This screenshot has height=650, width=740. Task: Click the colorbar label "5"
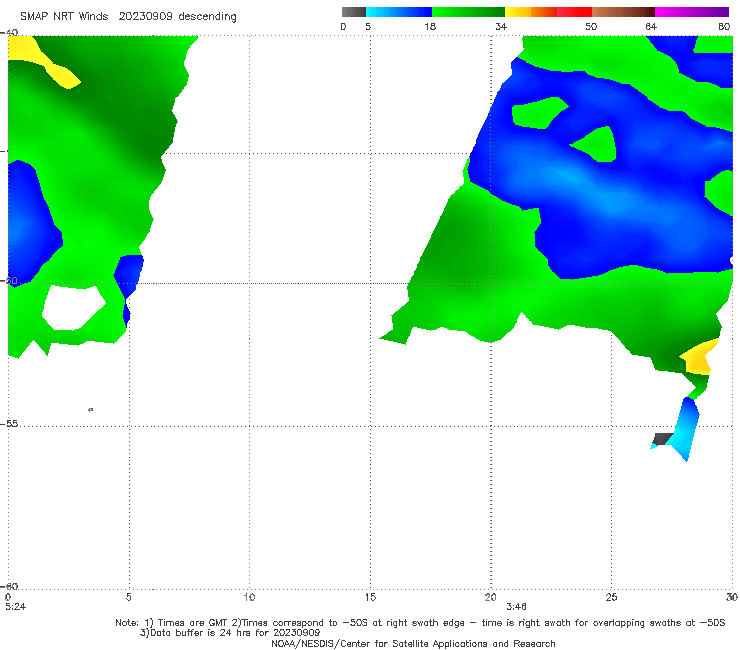coord(368,26)
